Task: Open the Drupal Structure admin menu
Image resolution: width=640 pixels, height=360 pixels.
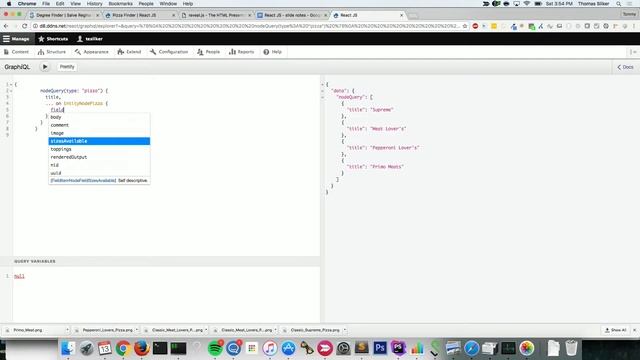Action: point(52,52)
